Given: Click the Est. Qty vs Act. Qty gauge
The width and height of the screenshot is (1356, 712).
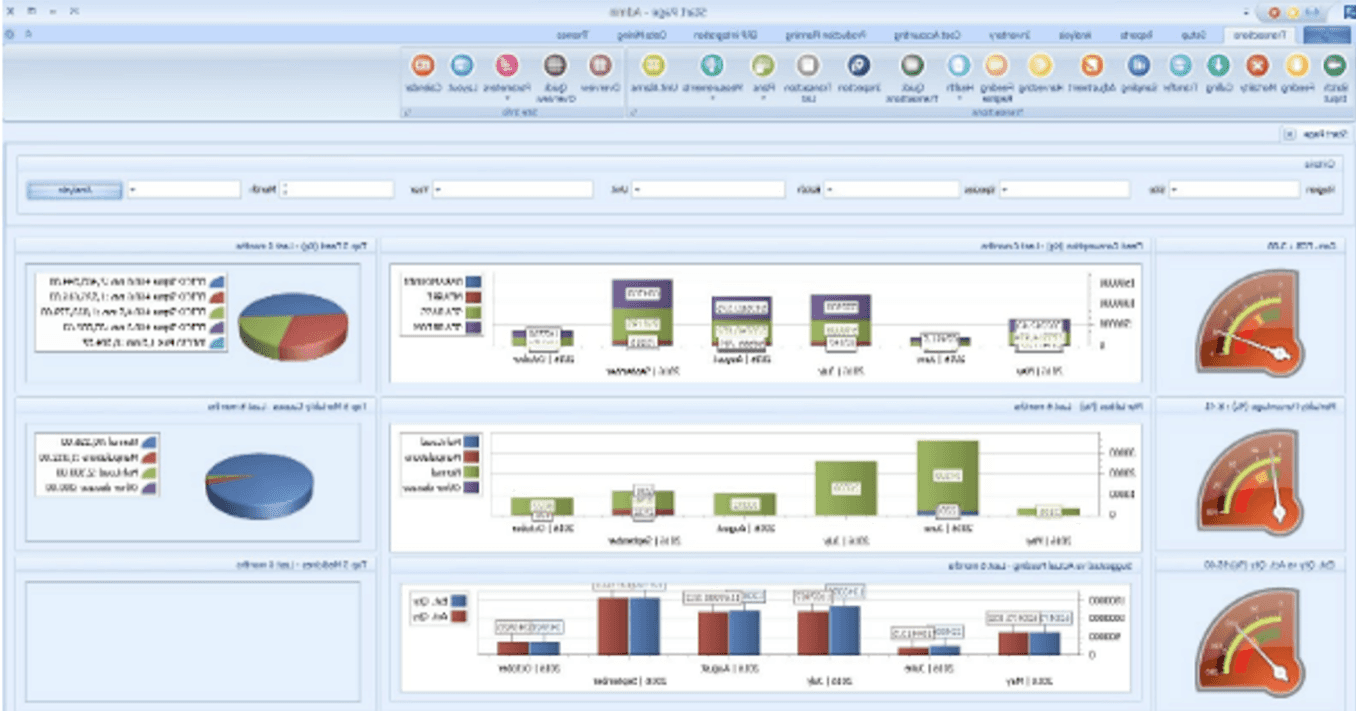Looking at the screenshot, I should point(1250,641).
